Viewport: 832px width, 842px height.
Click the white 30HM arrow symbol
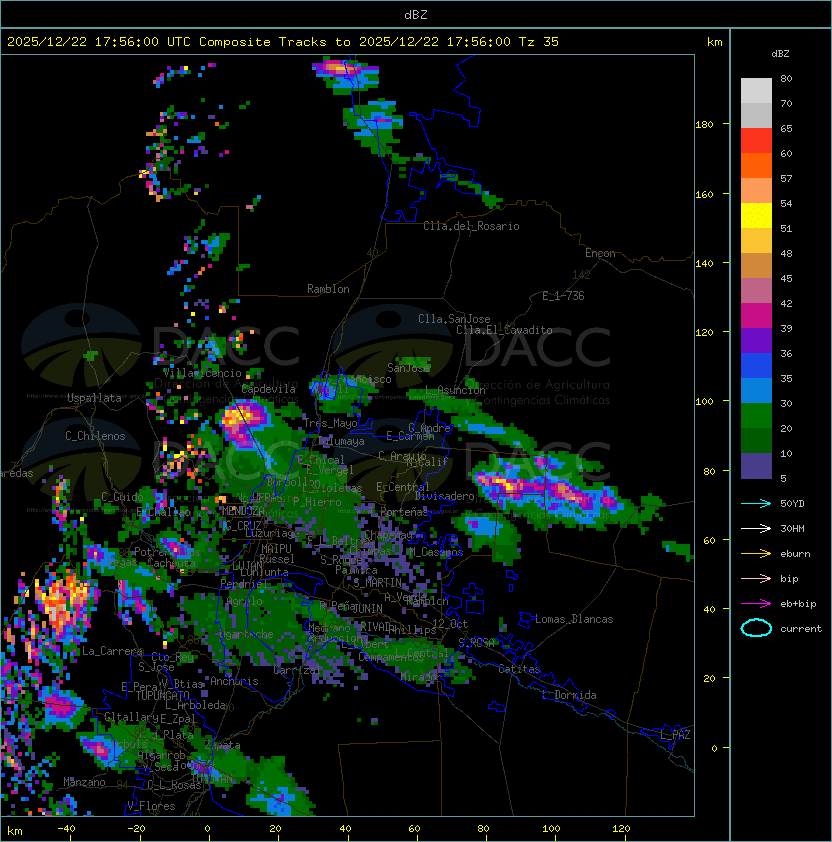click(x=756, y=528)
